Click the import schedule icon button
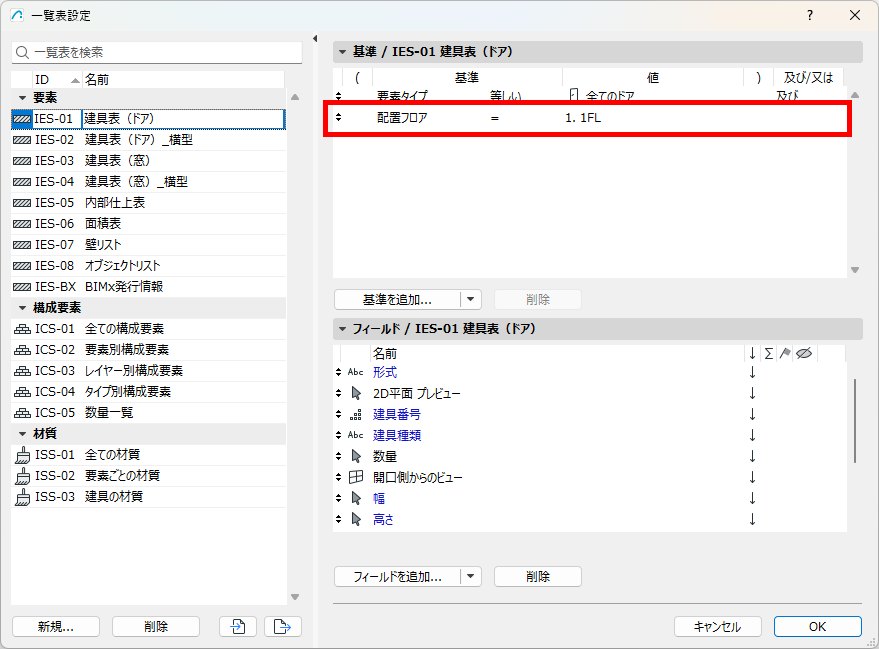The height and width of the screenshot is (649, 879). (238, 626)
